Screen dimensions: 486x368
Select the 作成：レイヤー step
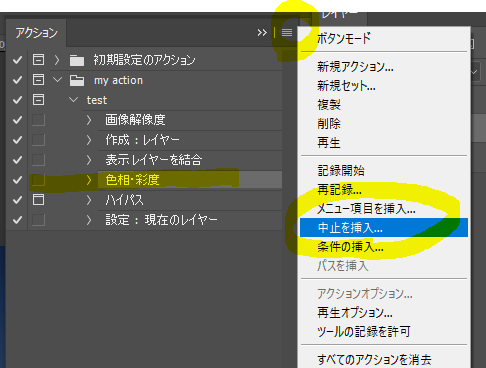pyautogui.click(x=143, y=140)
